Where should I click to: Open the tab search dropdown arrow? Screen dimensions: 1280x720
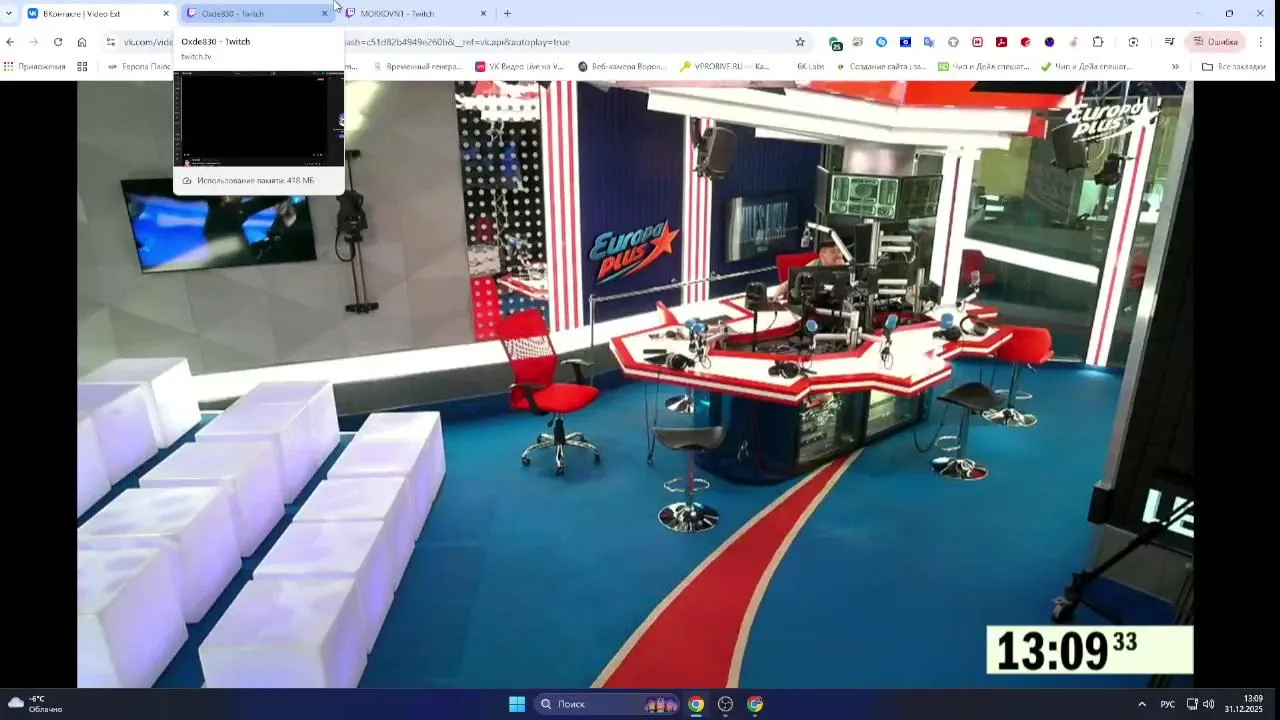click(9, 14)
